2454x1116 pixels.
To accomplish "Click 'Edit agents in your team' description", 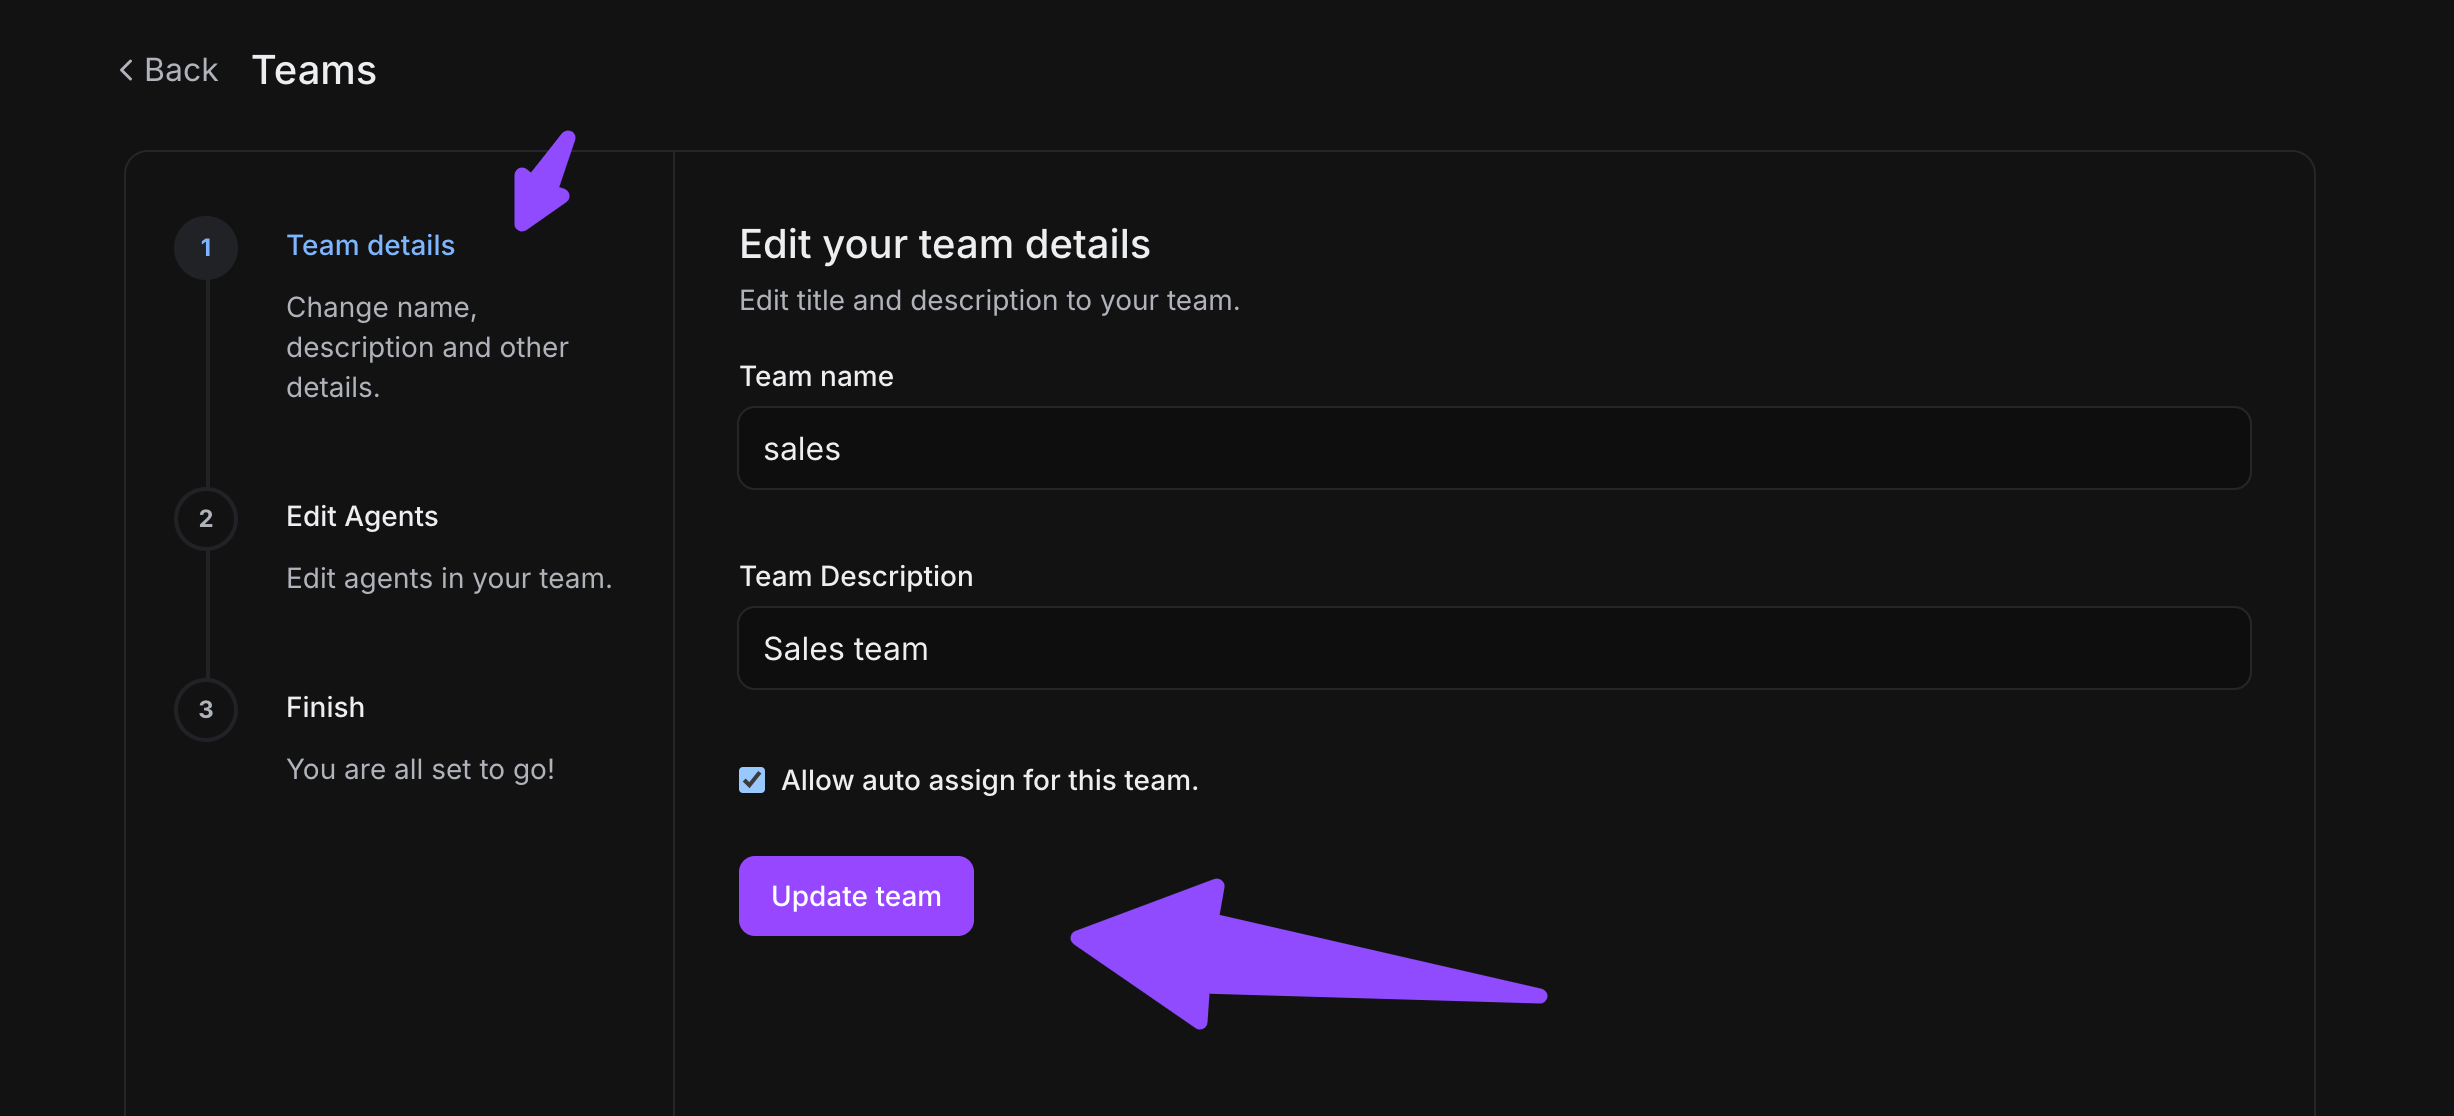I will coord(449,578).
